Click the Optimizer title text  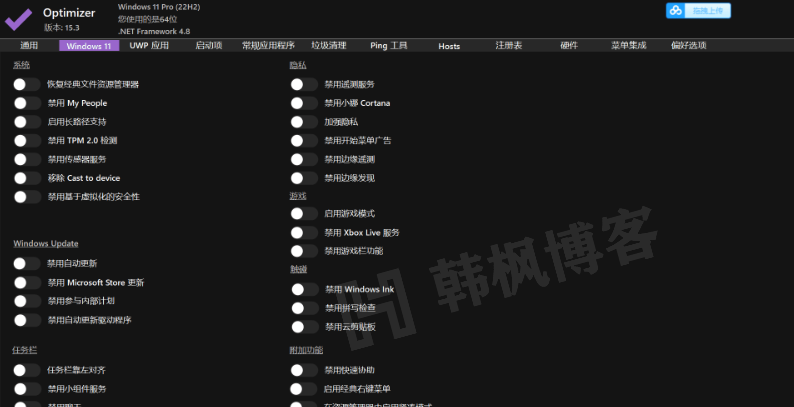coord(69,13)
